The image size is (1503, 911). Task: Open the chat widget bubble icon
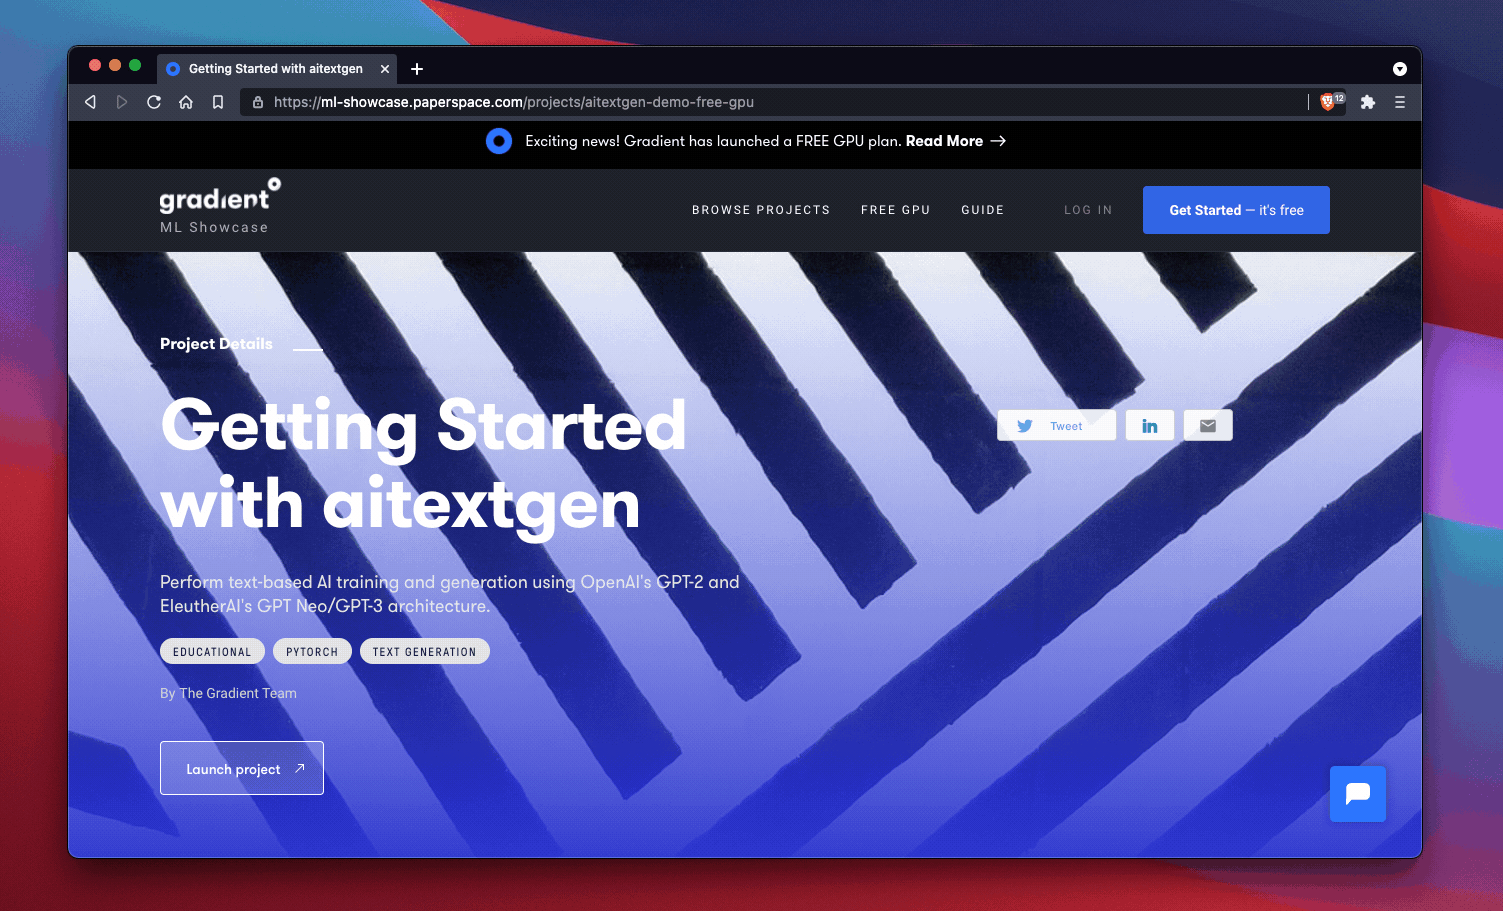(1358, 794)
